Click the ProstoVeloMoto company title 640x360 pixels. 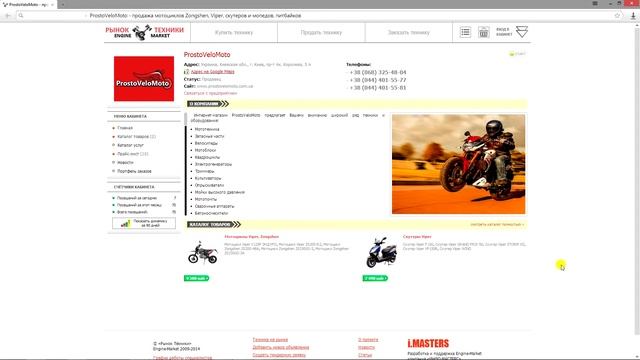coord(207,55)
